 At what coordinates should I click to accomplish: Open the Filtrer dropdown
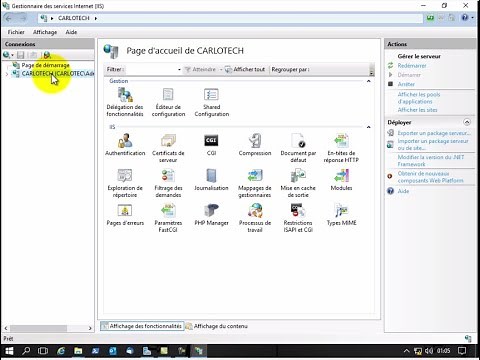coord(179,69)
